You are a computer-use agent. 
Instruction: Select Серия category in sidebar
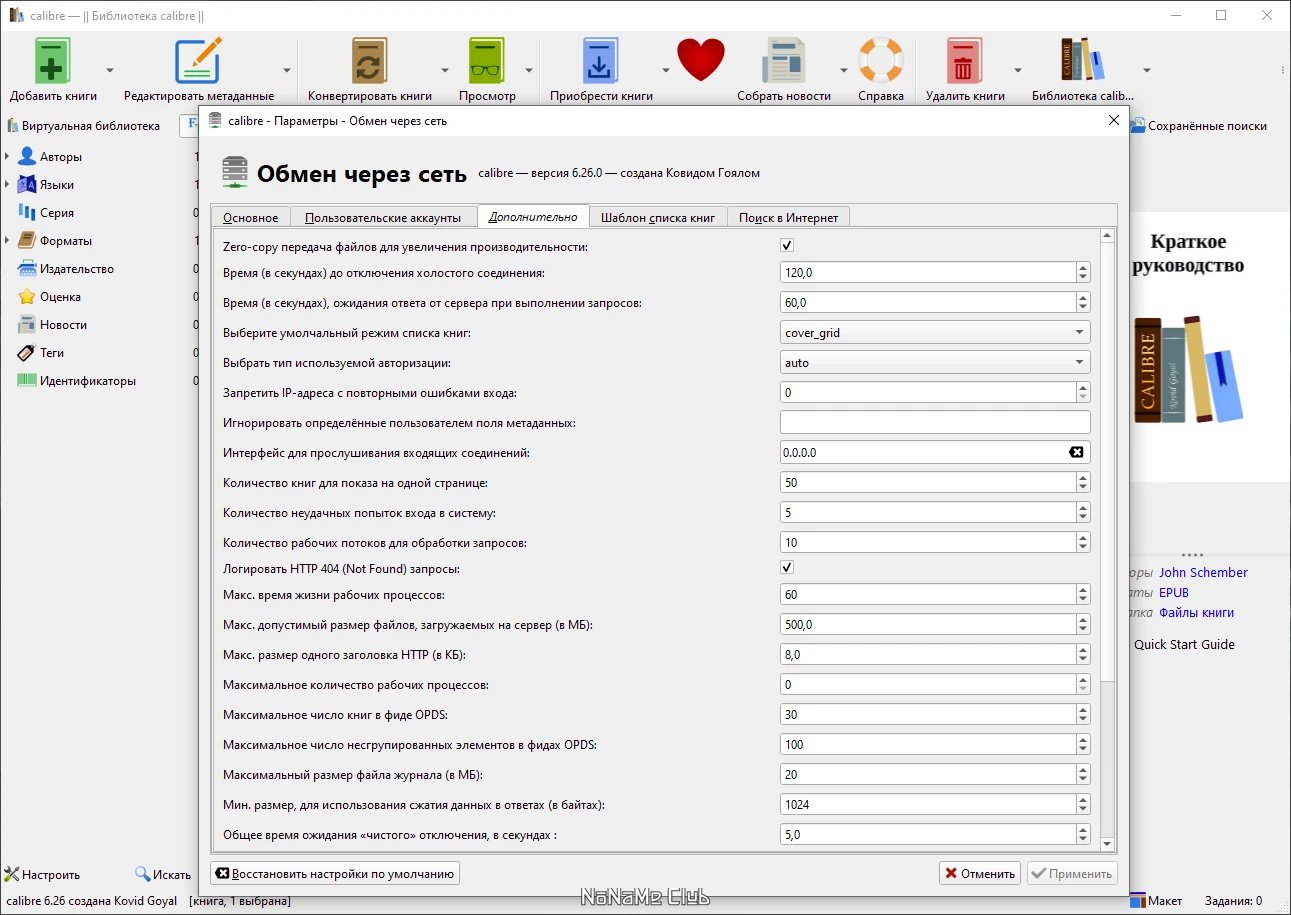pyautogui.click(x=57, y=213)
